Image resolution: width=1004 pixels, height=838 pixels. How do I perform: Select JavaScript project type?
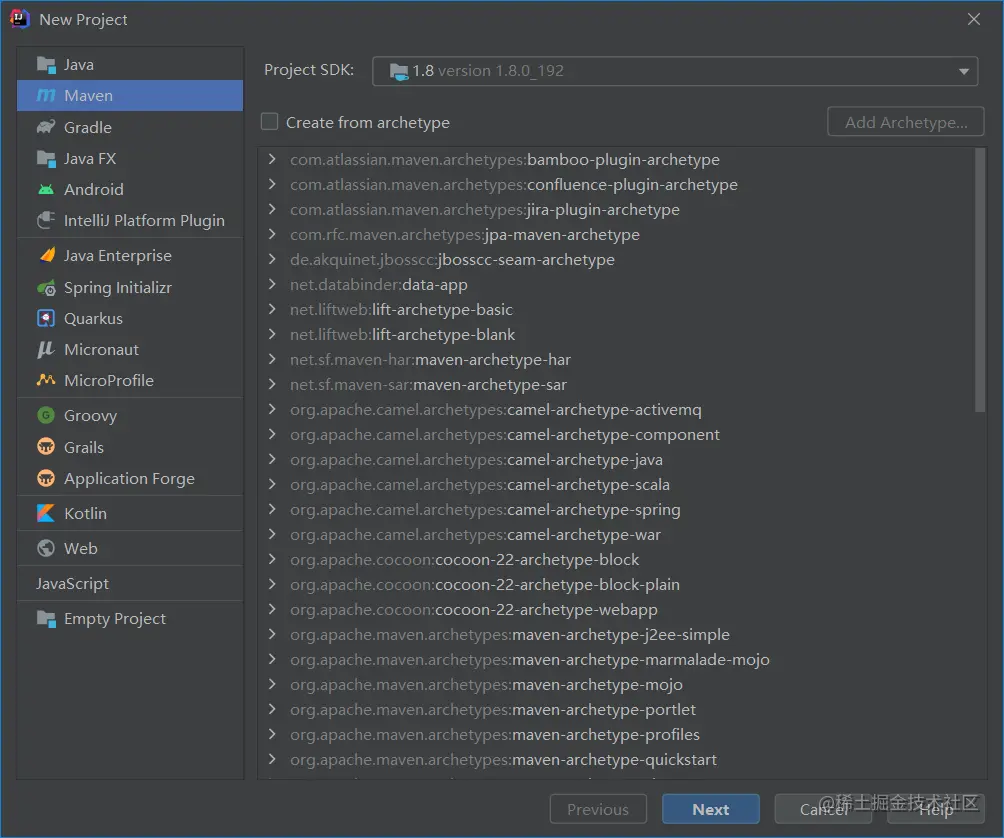[130, 584]
